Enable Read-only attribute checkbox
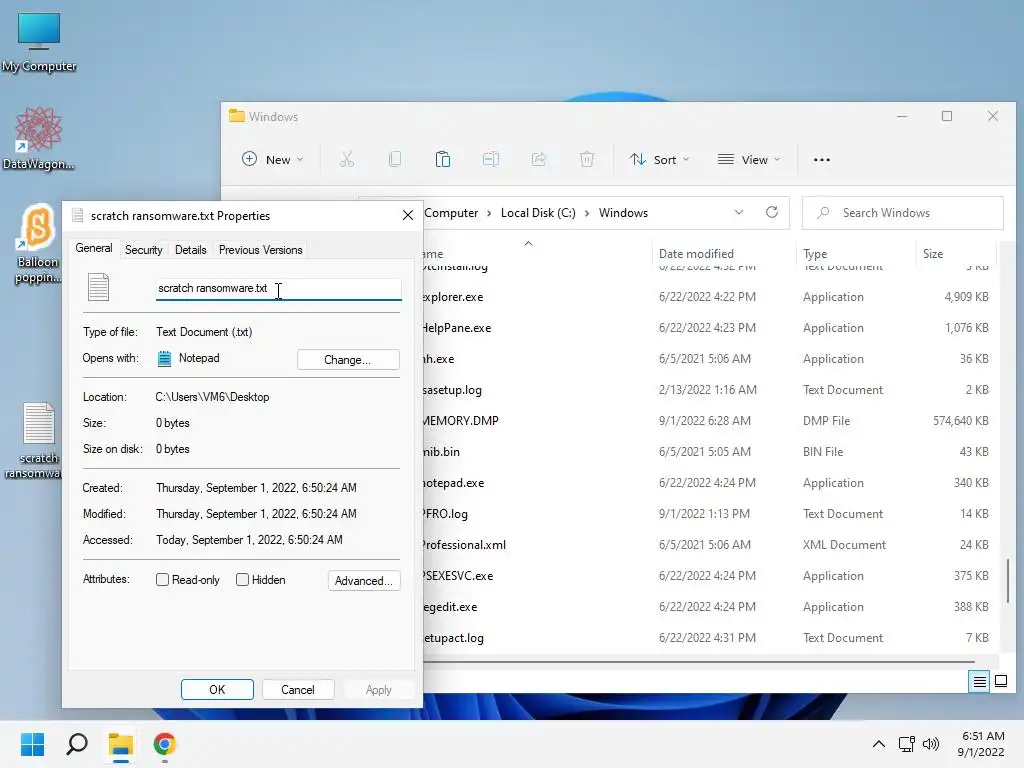 pos(162,580)
